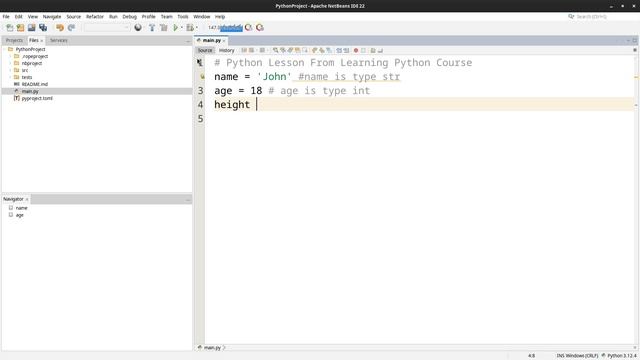Click the Uncomment icon in editor toolbar

coord(380,50)
